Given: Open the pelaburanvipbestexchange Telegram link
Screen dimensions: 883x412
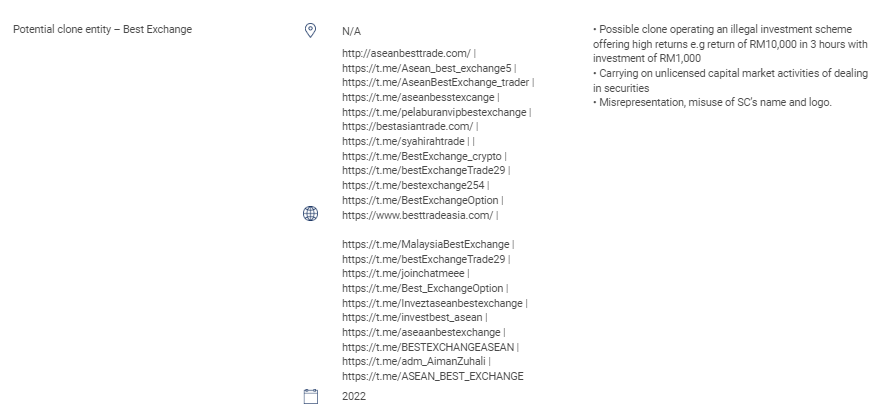Looking at the screenshot, I should click(x=434, y=112).
